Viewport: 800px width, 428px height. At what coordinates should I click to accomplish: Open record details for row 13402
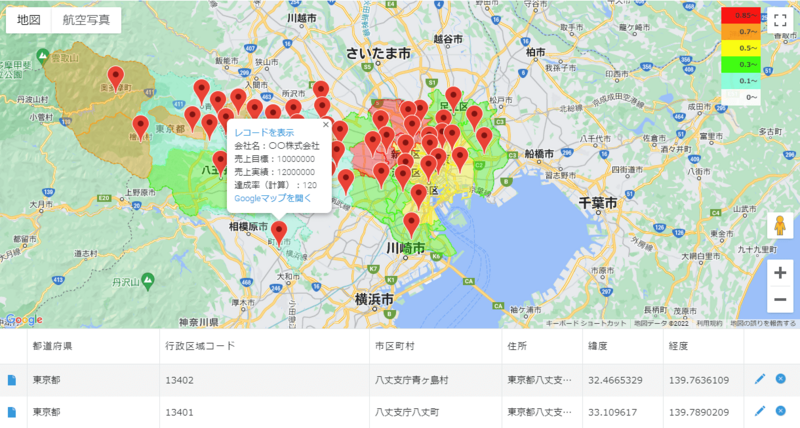(12, 380)
